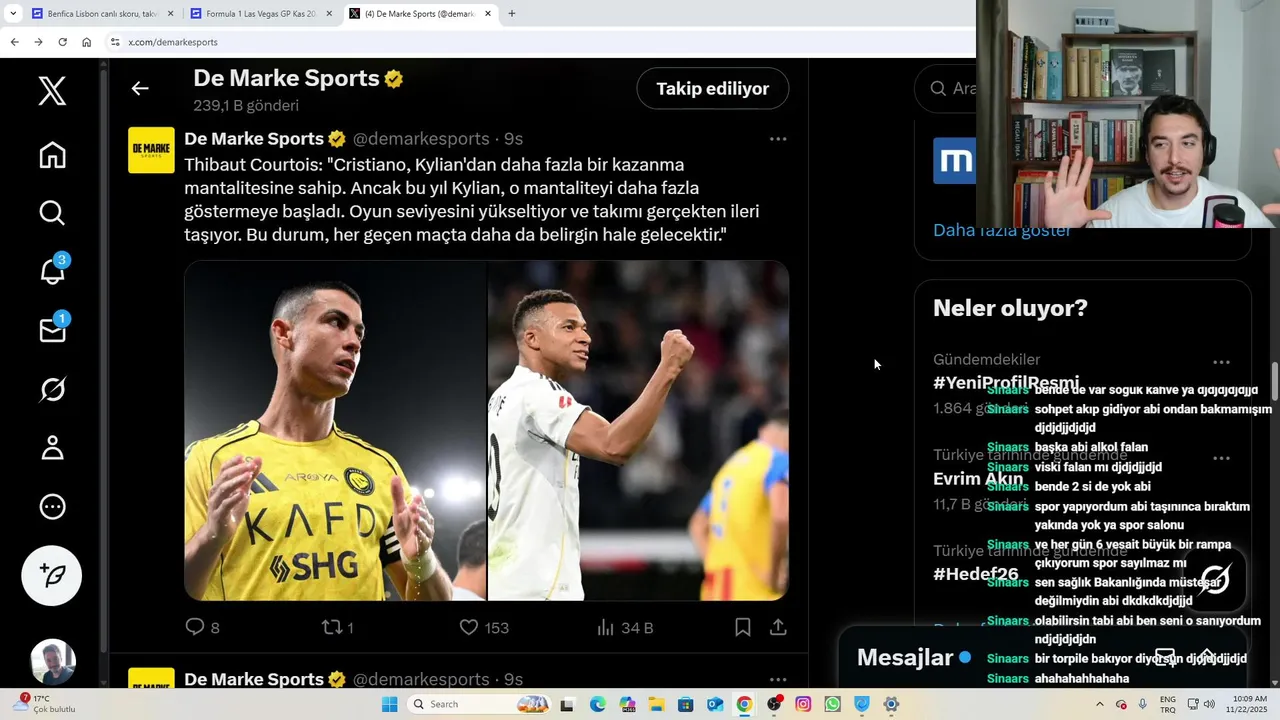1280x720 pixels.
Task: Open Instagram from the taskbar
Action: (803, 704)
